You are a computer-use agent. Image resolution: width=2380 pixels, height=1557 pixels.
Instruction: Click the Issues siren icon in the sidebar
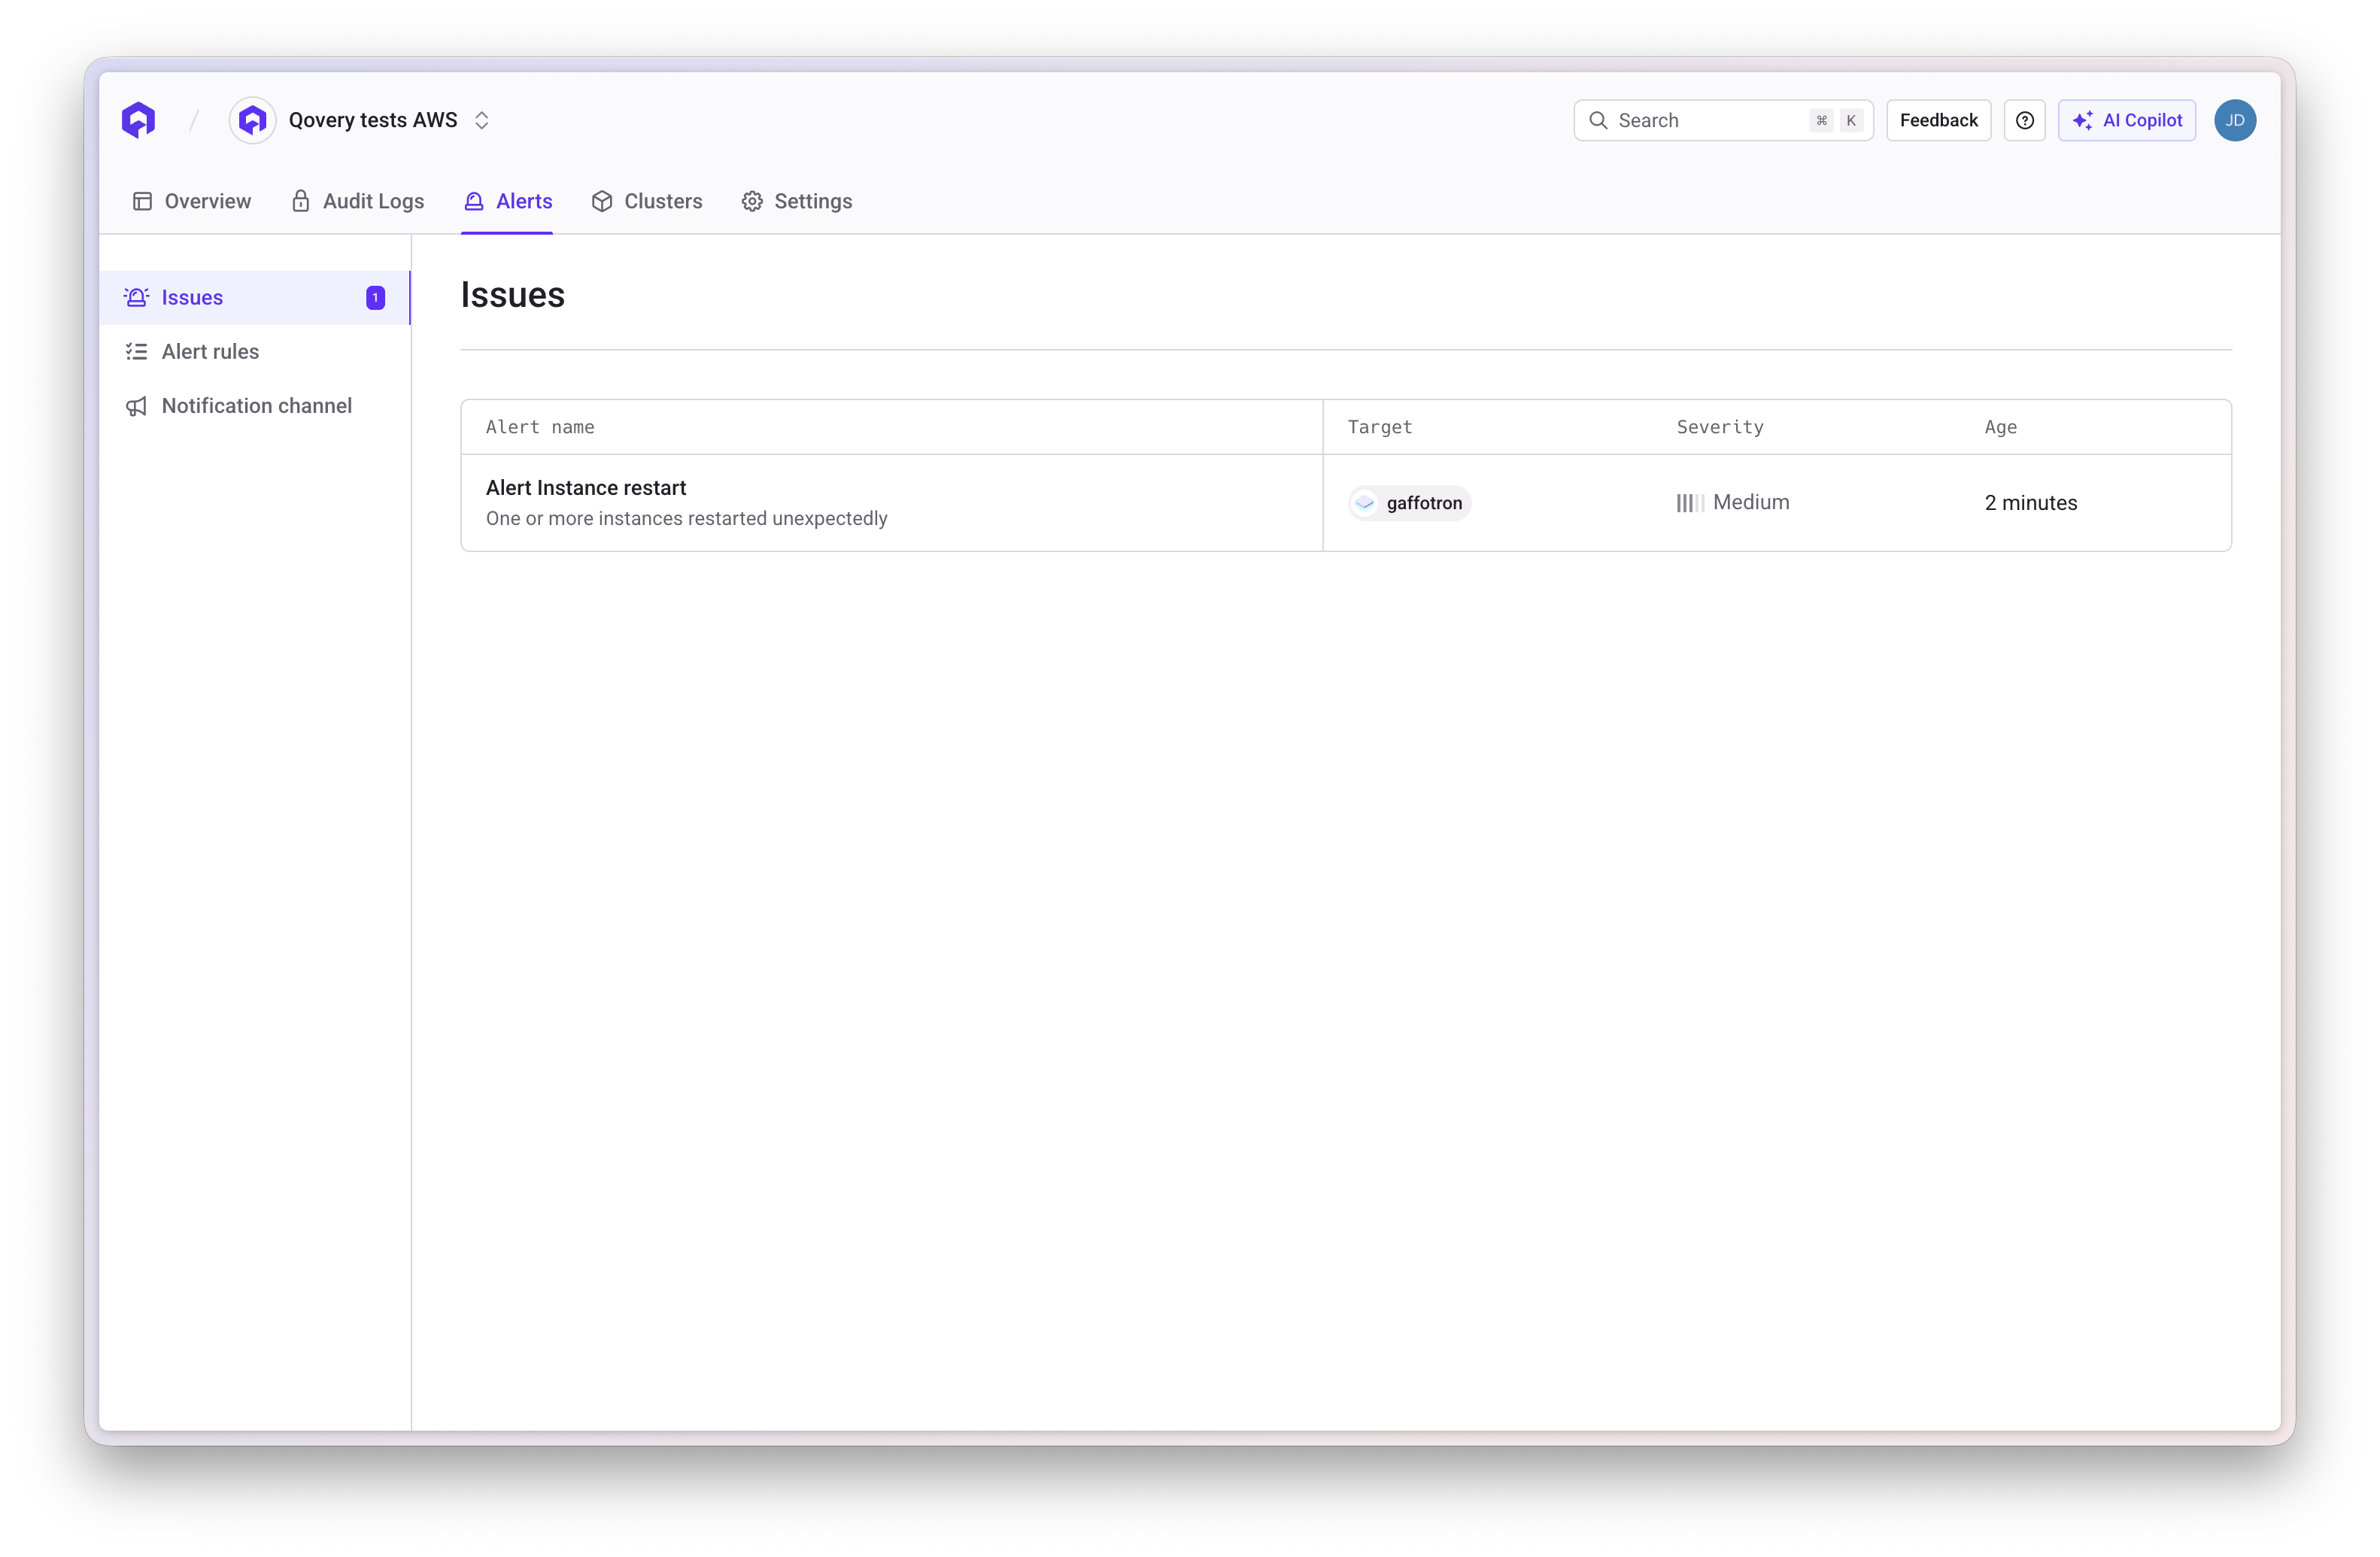[136, 297]
